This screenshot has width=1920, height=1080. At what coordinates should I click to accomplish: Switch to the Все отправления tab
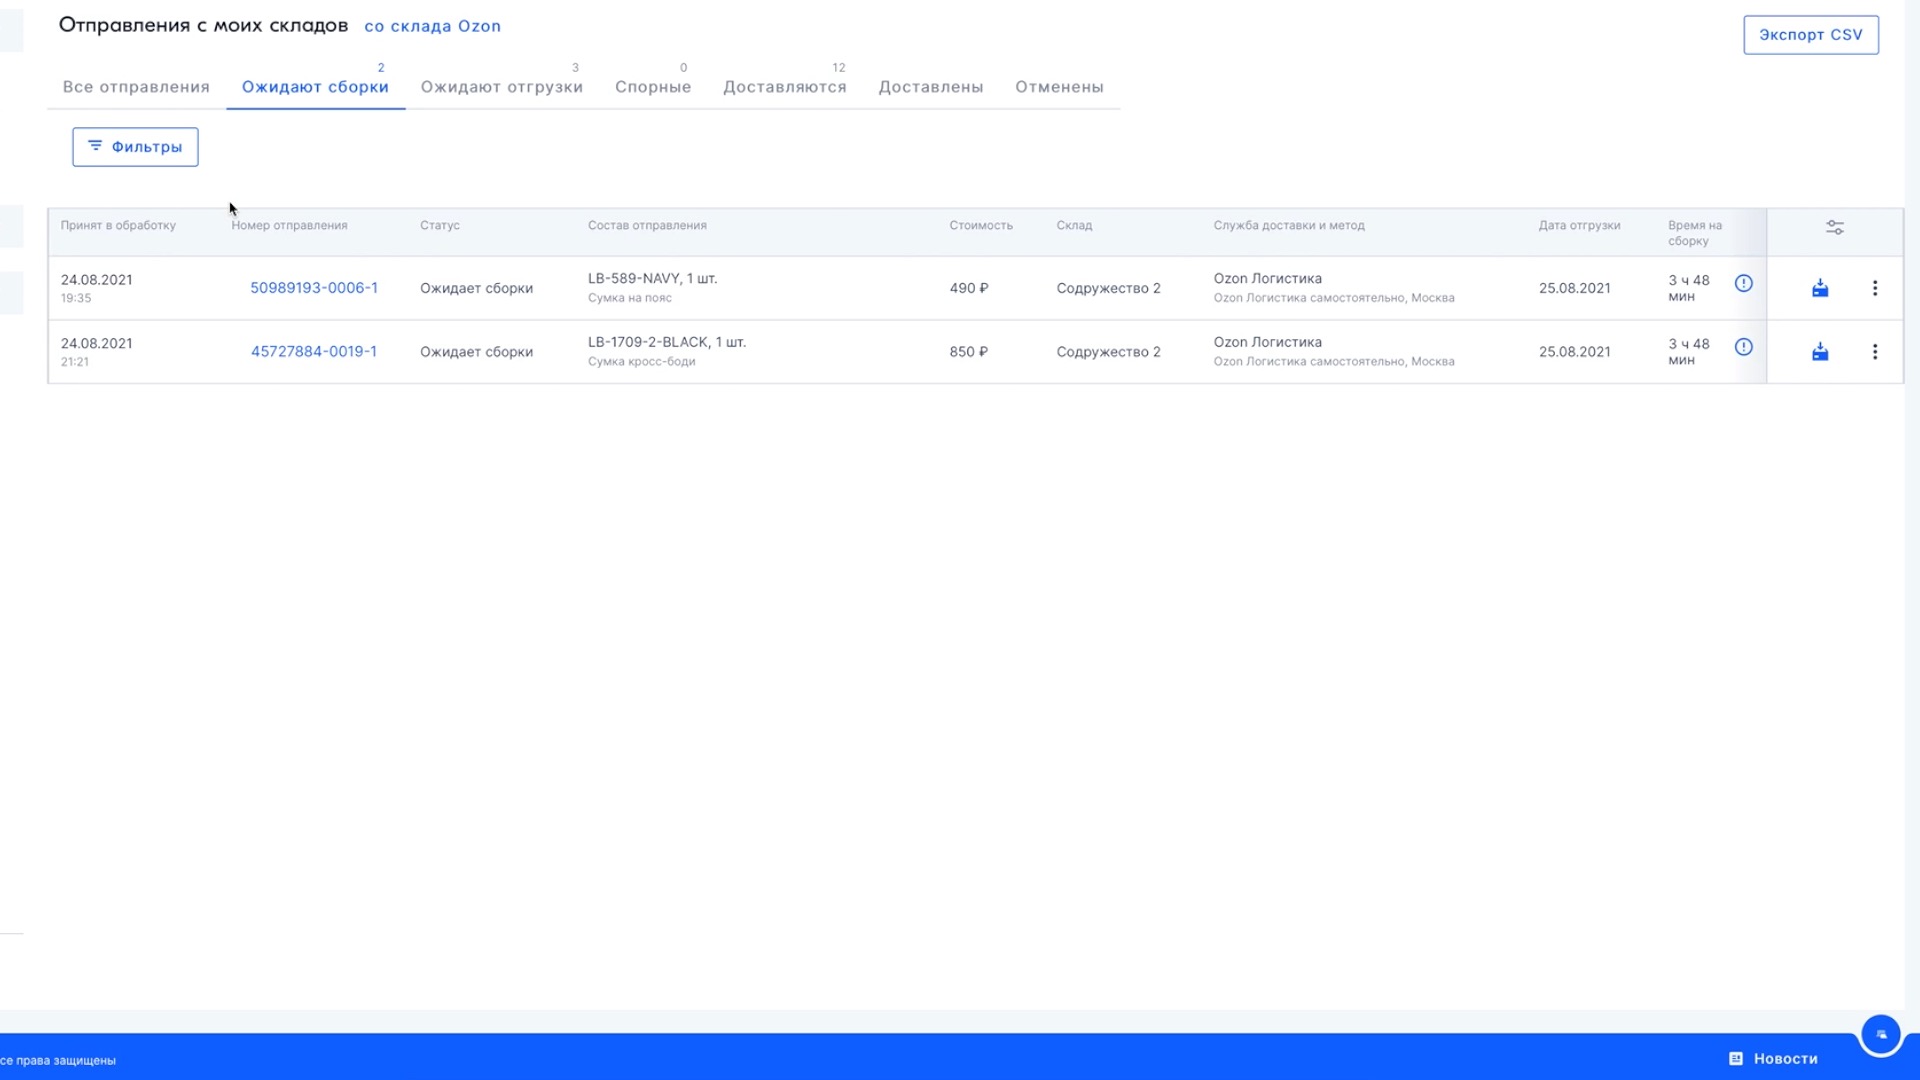[136, 87]
